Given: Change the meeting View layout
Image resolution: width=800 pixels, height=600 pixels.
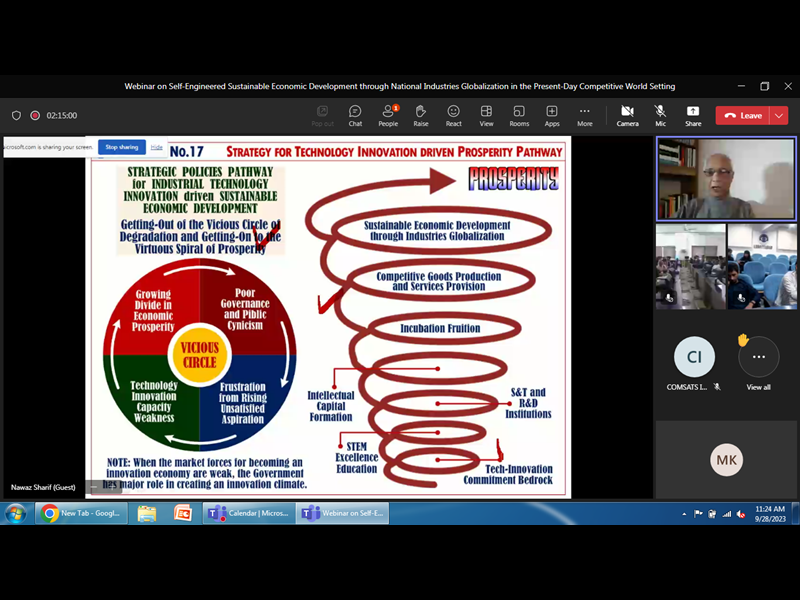Looking at the screenshot, I should click(x=486, y=116).
